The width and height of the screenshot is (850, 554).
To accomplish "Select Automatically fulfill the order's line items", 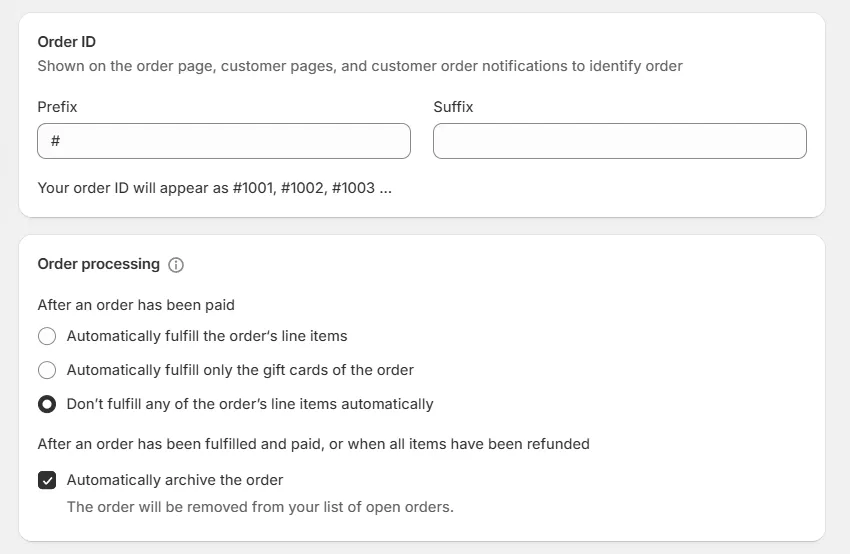I will click(x=47, y=336).
